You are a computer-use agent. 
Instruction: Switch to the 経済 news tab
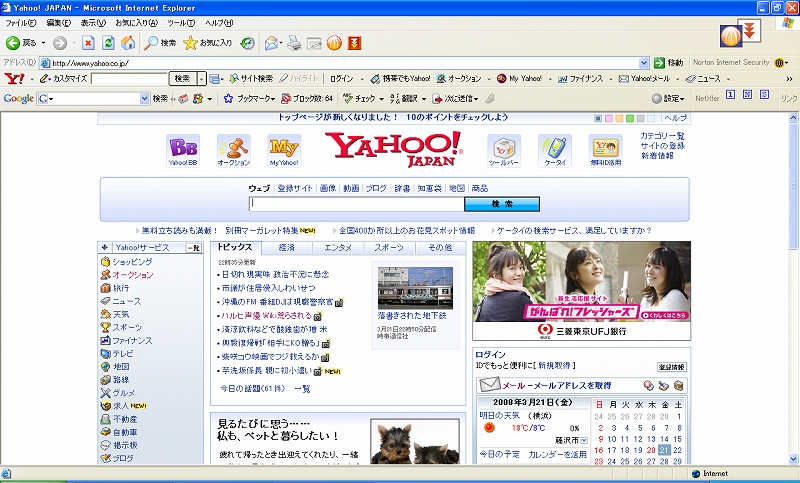point(287,248)
